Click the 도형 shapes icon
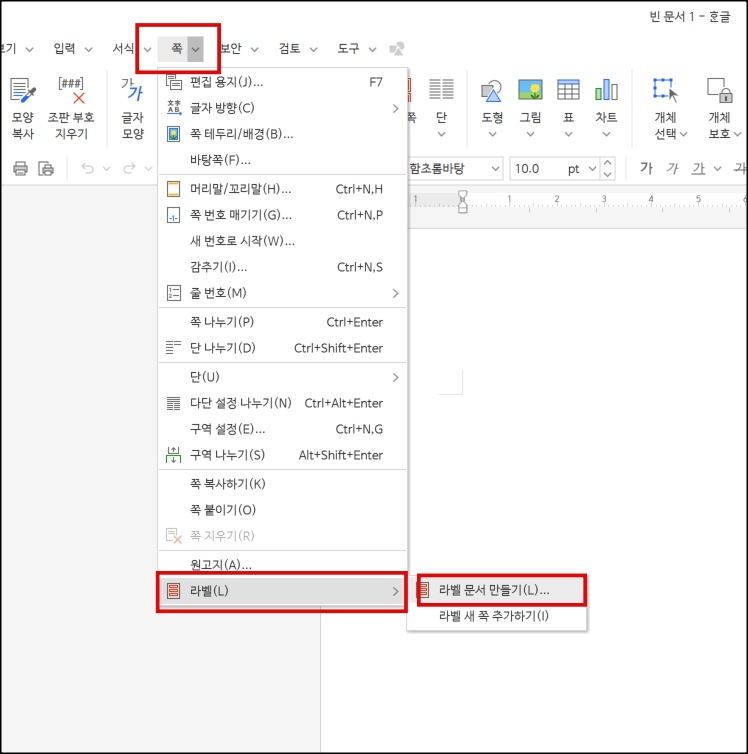 [x=492, y=91]
